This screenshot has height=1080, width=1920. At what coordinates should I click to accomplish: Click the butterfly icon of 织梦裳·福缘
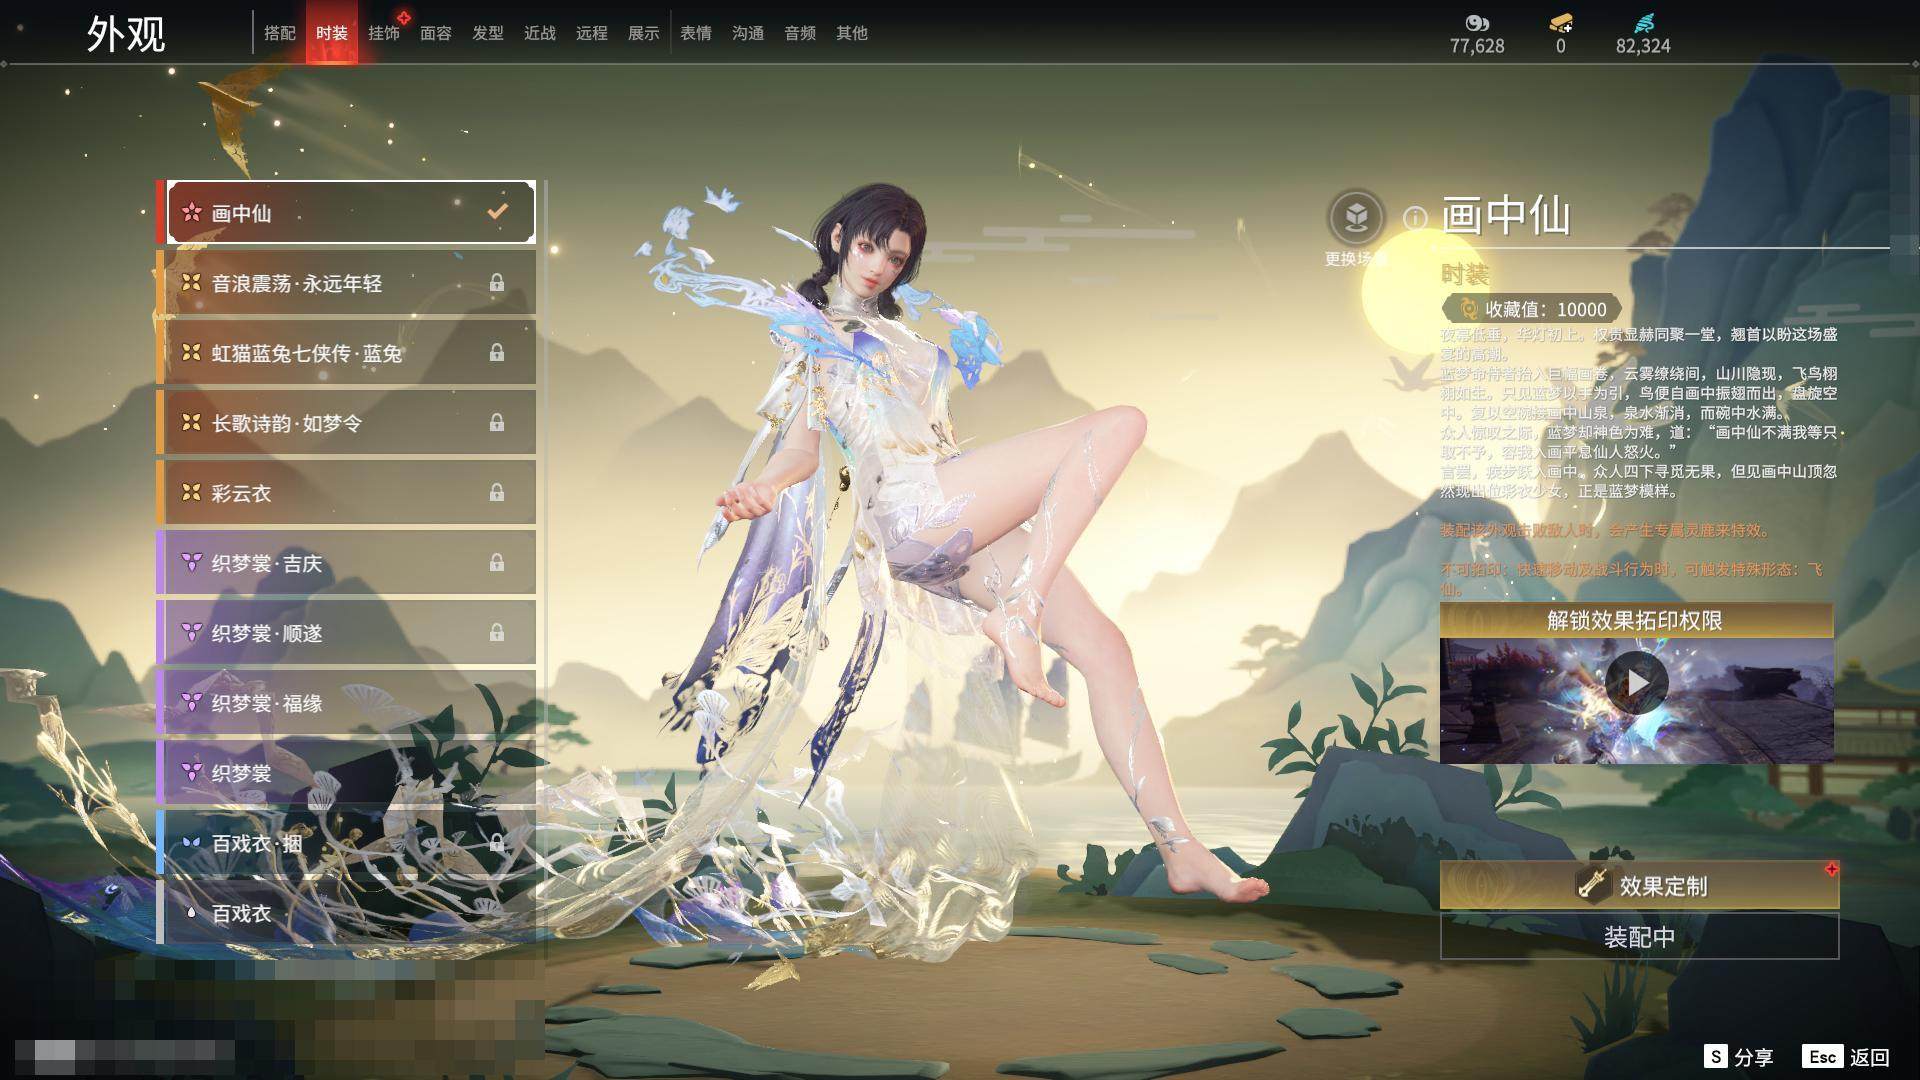[x=190, y=703]
